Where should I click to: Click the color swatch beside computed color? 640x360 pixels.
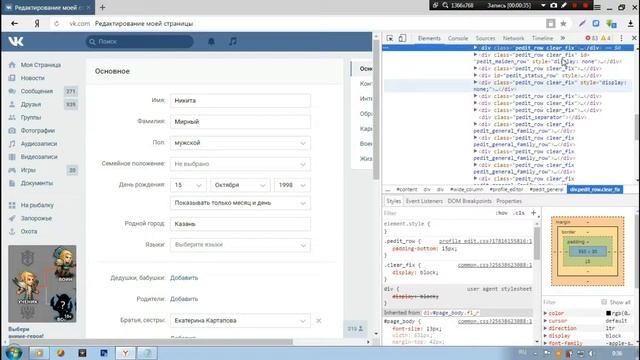[x=608, y=313]
